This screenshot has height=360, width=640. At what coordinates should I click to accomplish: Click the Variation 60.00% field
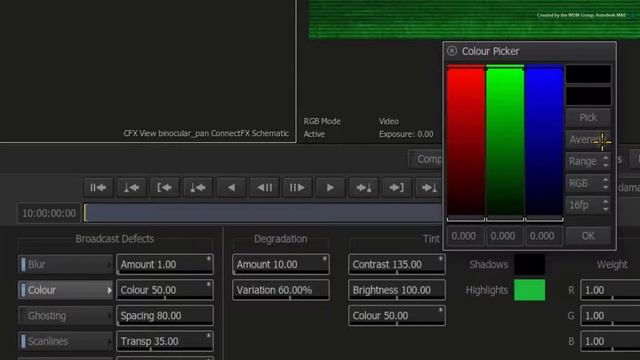(281, 290)
